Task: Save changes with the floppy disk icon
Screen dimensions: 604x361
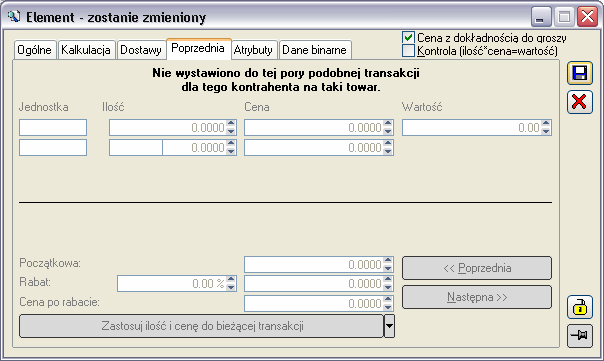Action: tap(579, 73)
